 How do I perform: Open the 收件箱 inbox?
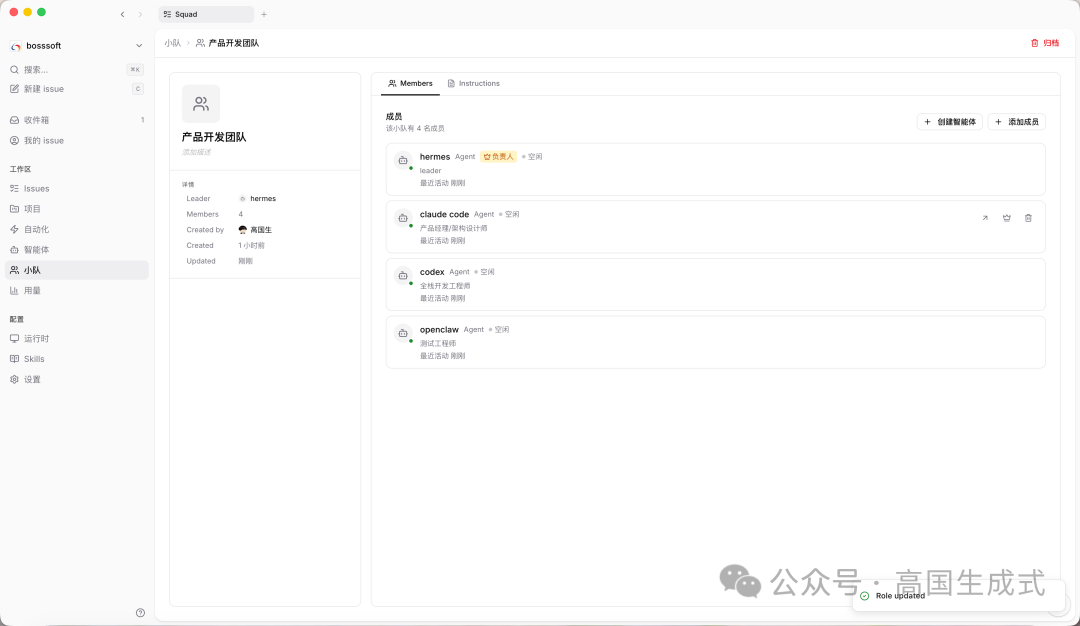tap(76, 120)
